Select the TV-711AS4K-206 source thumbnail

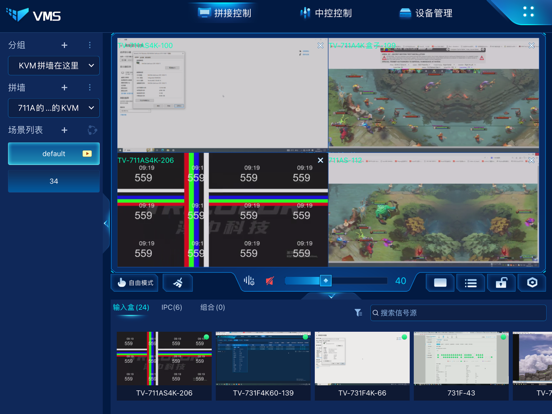(x=164, y=365)
